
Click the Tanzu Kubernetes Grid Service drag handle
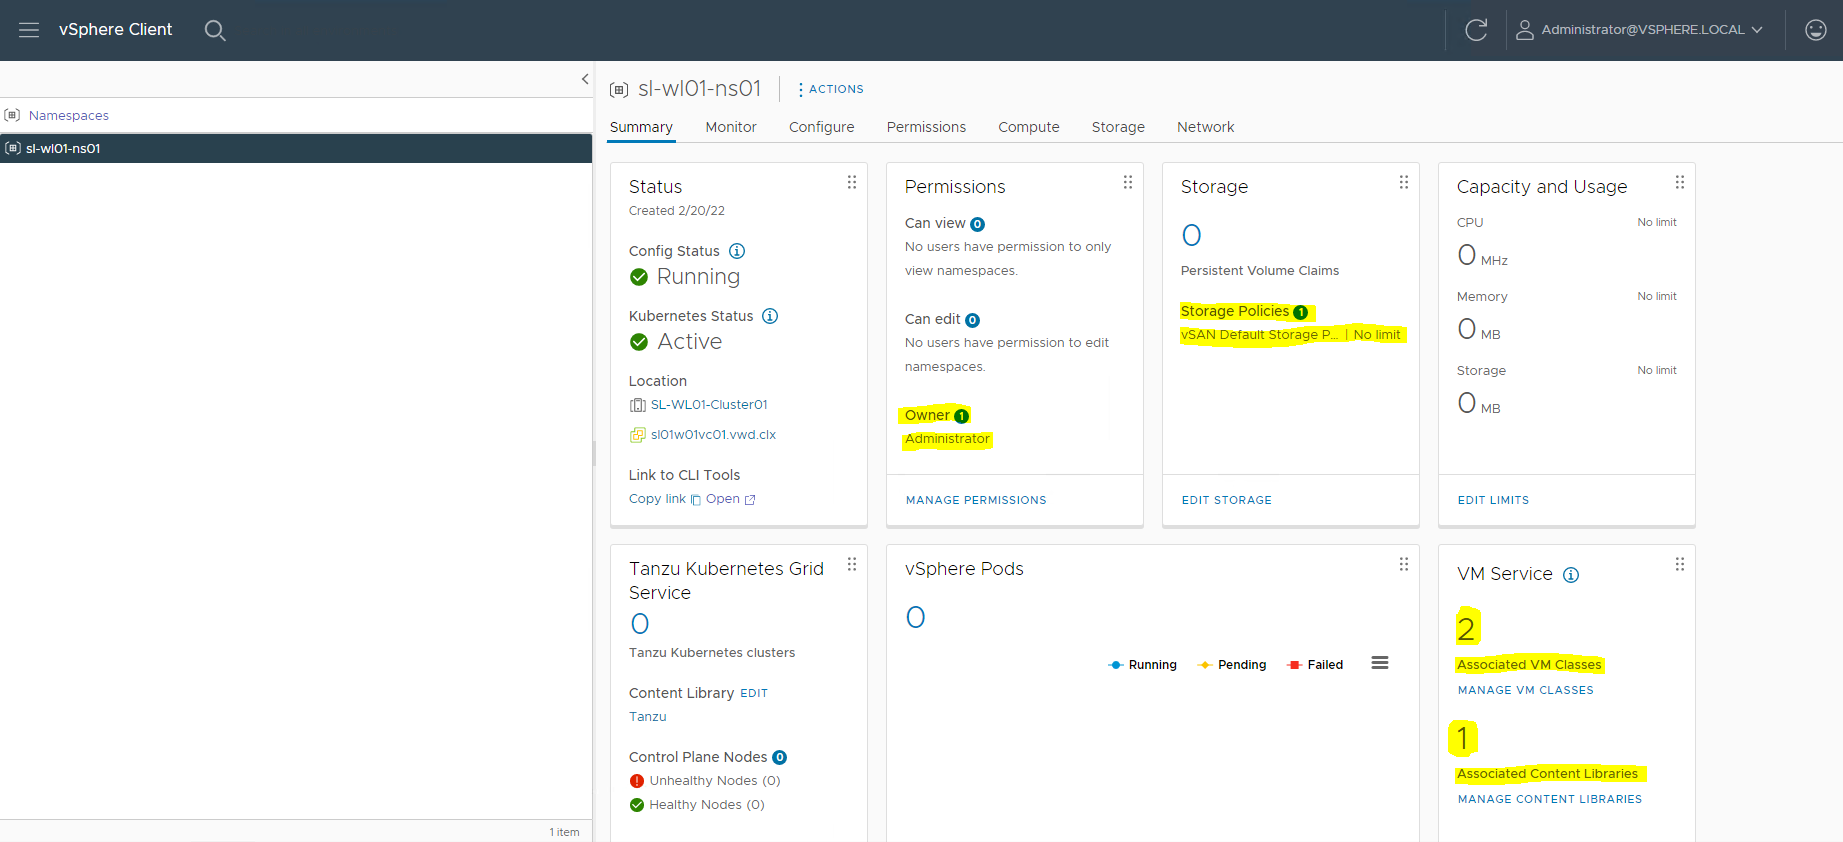point(852,564)
